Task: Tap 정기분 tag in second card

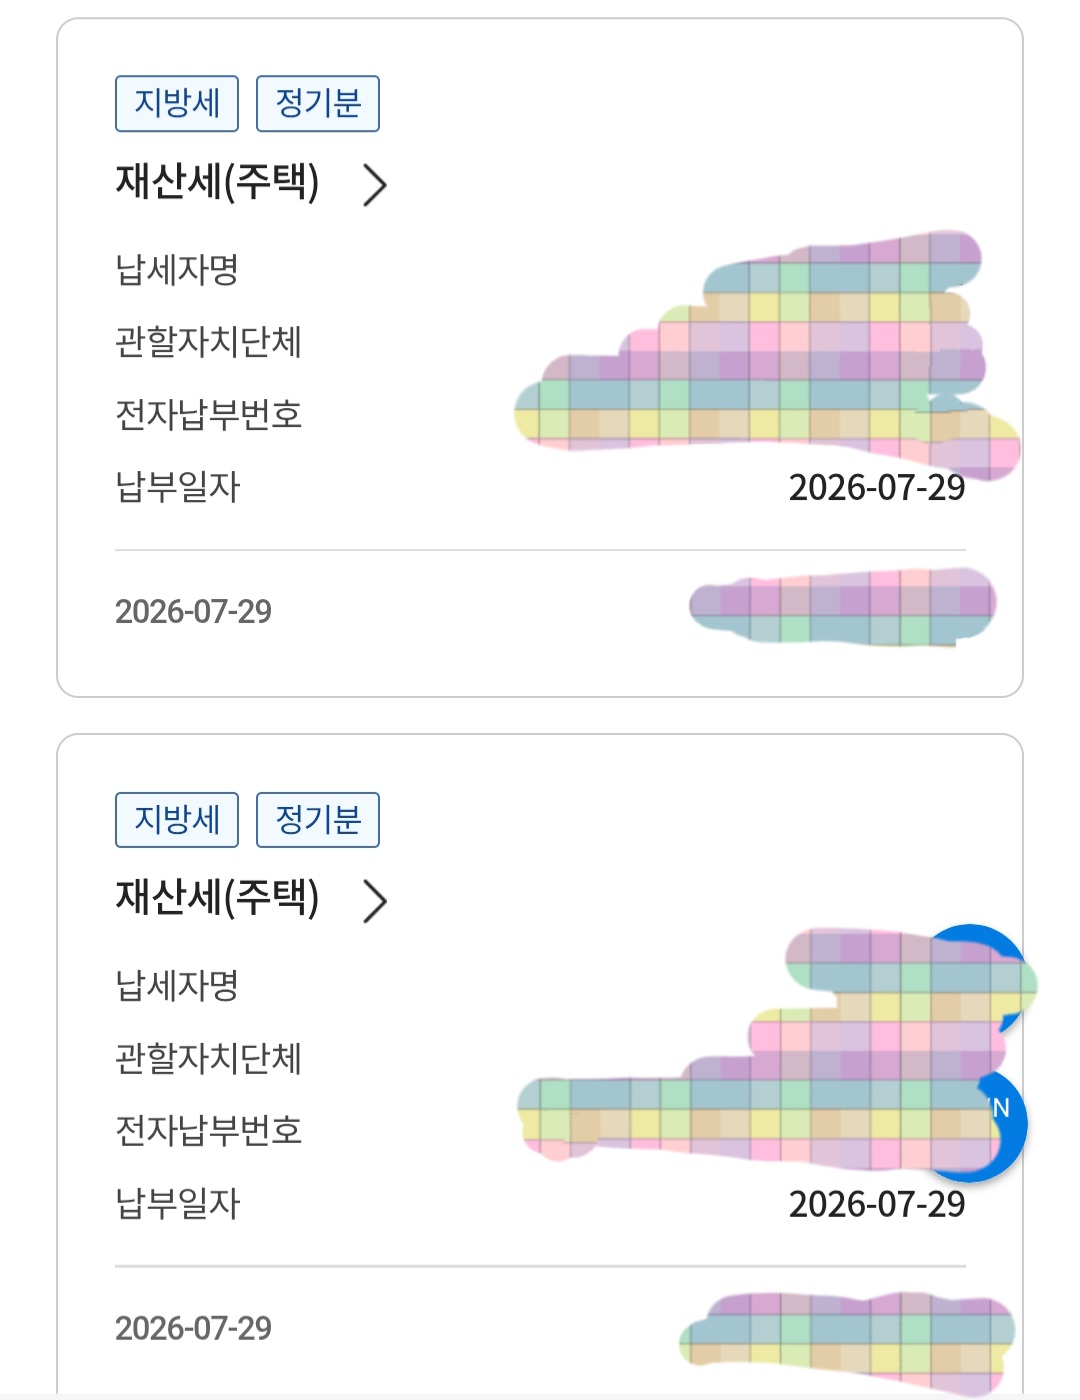Action: coord(318,820)
